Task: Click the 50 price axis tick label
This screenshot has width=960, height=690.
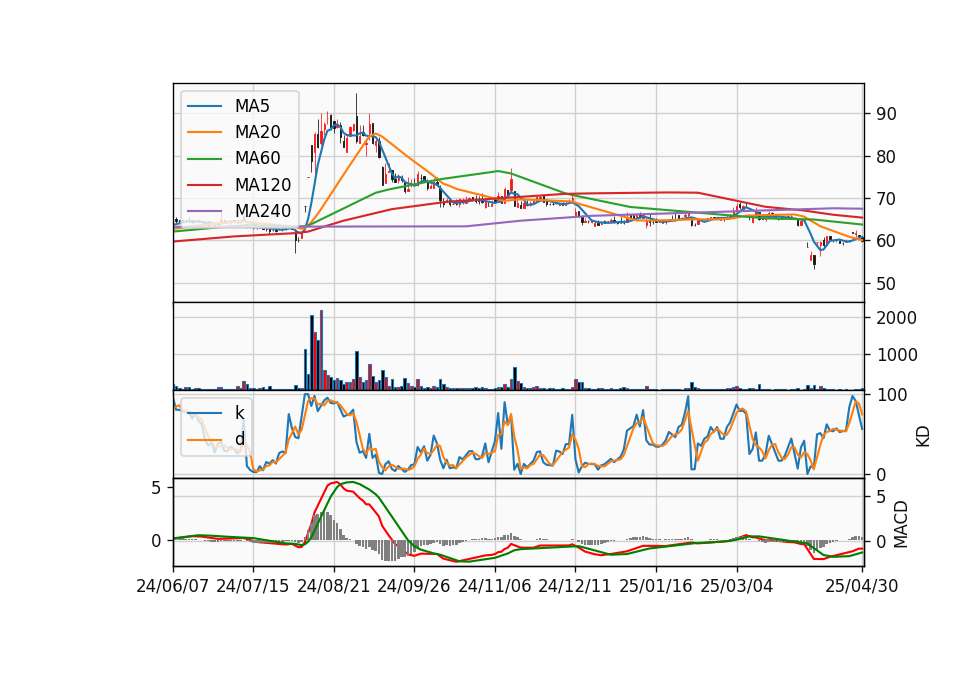Action: (887, 284)
